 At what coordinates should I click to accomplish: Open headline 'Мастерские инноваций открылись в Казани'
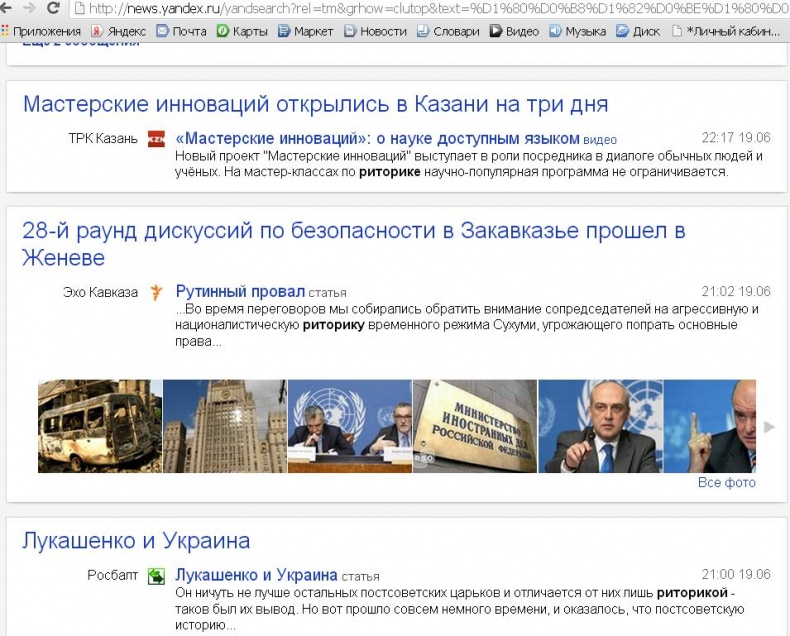315,104
